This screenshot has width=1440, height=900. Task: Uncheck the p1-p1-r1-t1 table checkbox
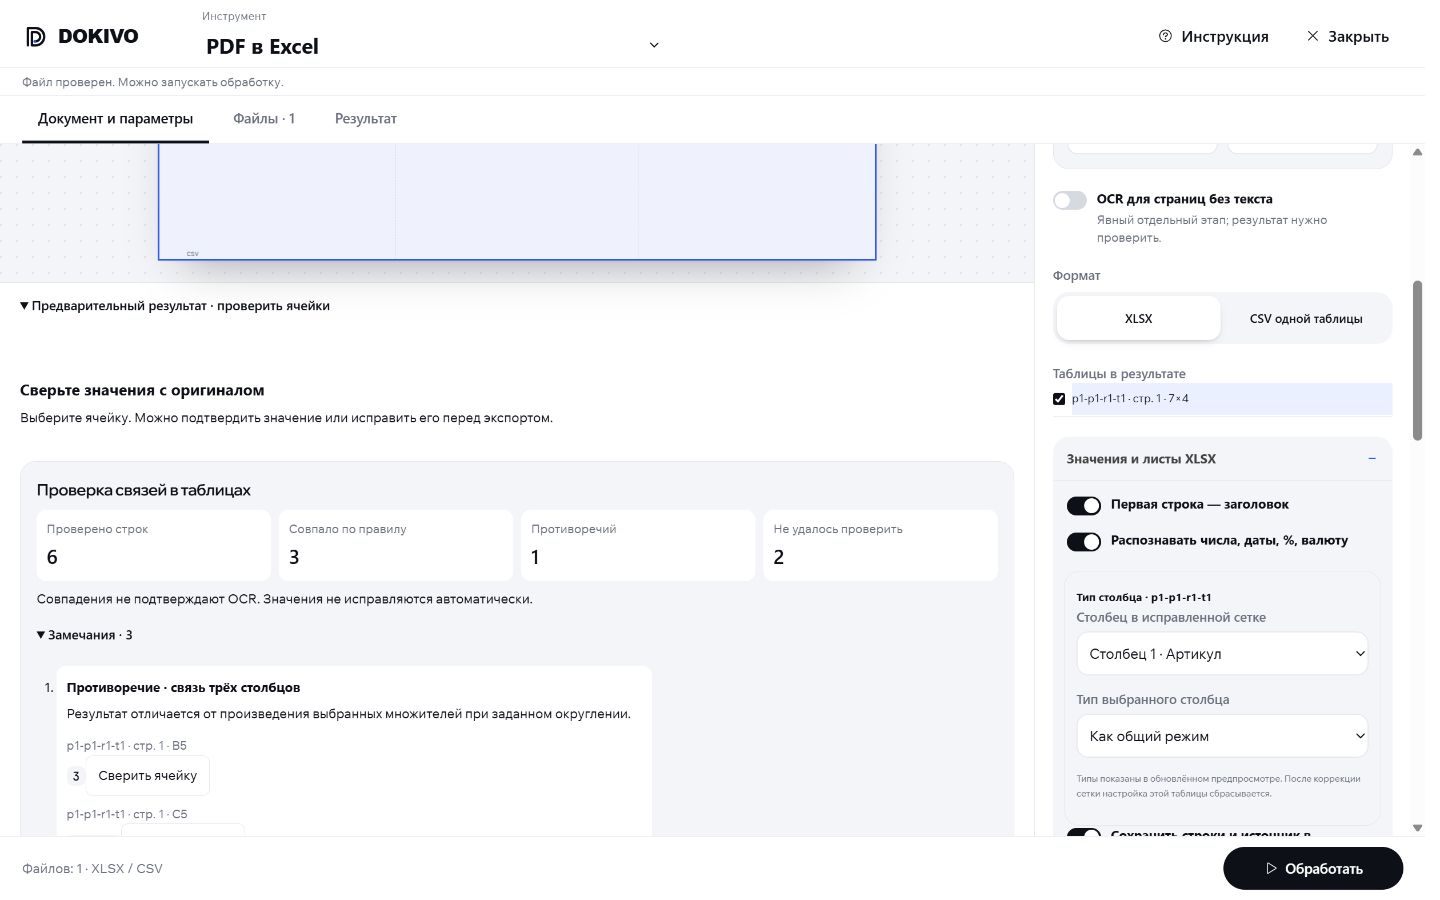pyautogui.click(x=1059, y=399)
